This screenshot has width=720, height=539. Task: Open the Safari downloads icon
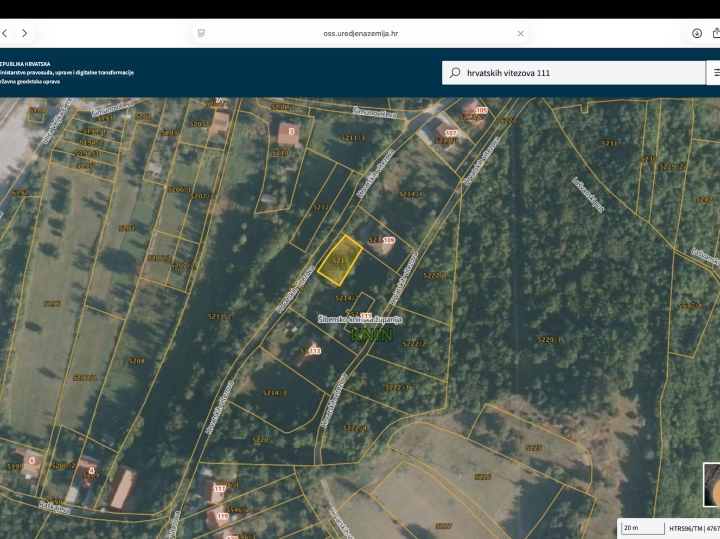click(697, 33)
